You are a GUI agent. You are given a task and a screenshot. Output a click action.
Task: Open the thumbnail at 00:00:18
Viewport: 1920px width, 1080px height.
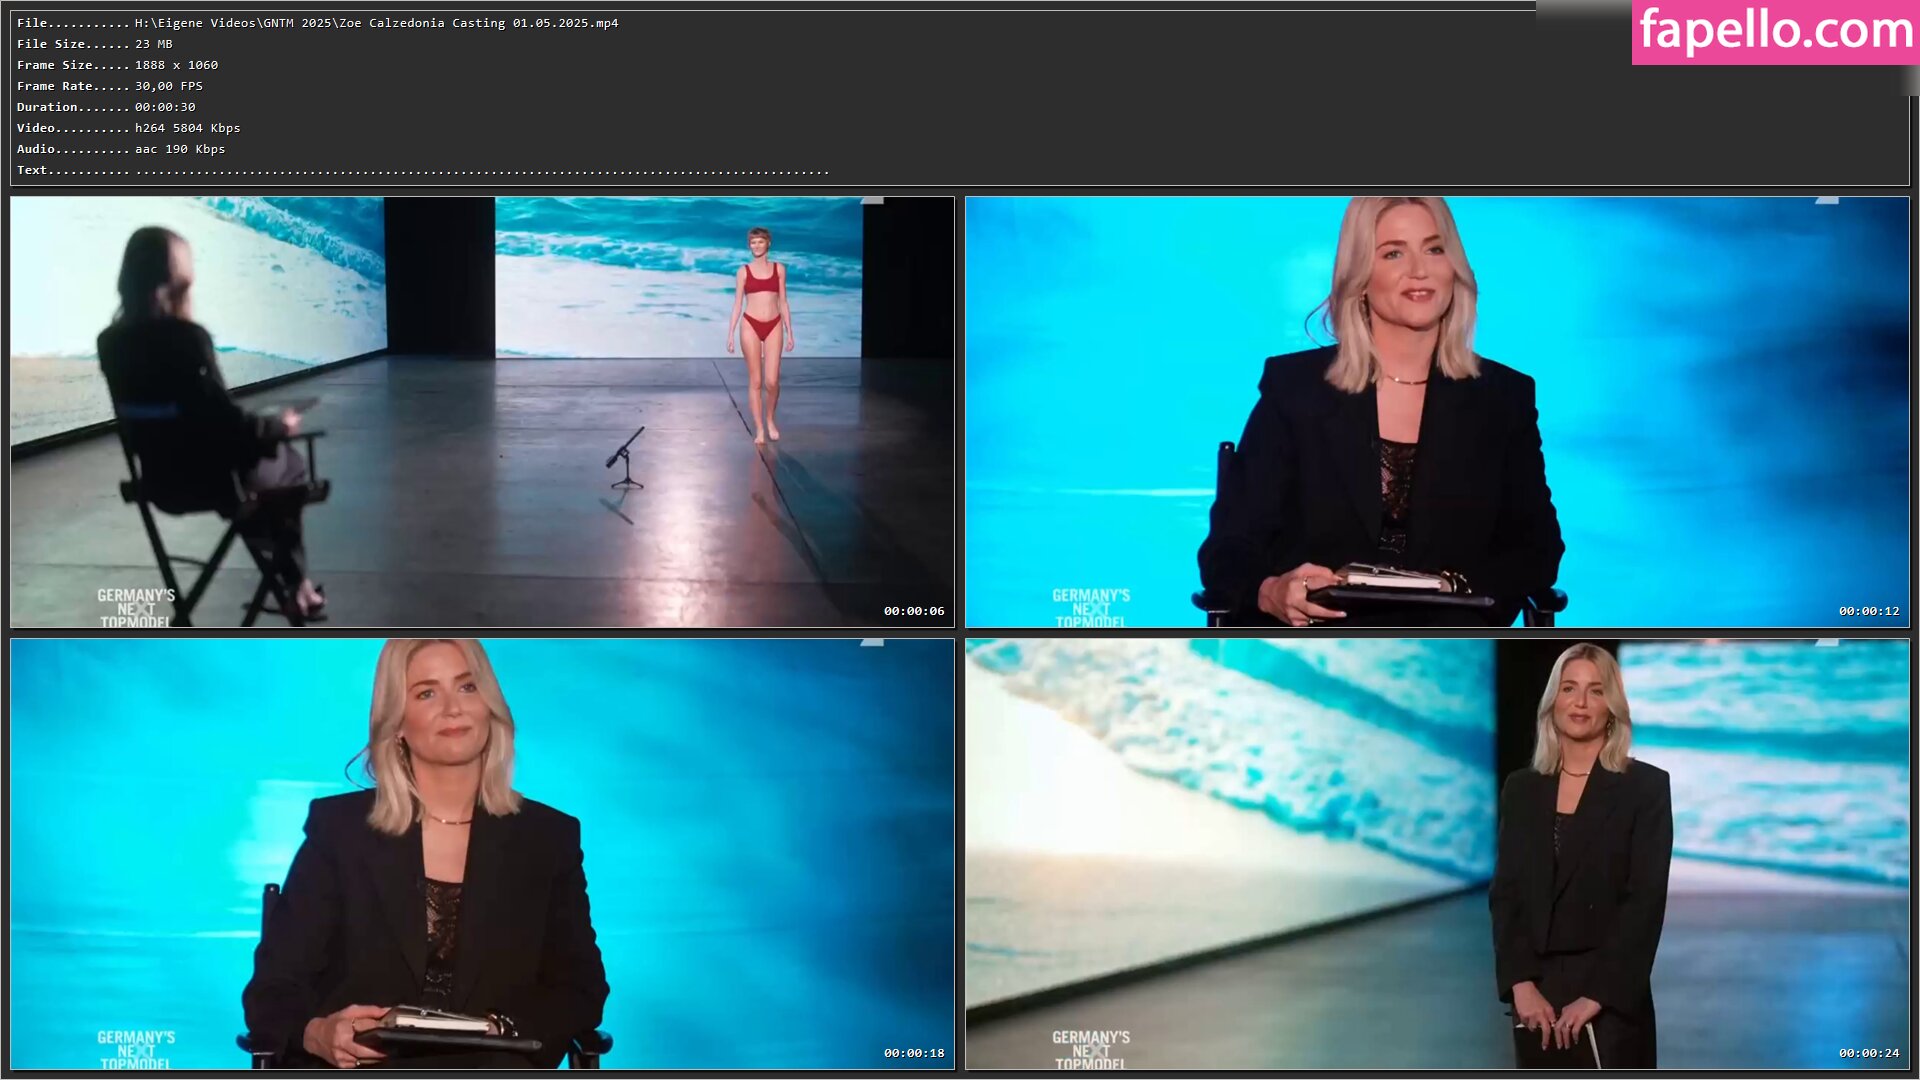pyautogui.click(x=482, y=854)
